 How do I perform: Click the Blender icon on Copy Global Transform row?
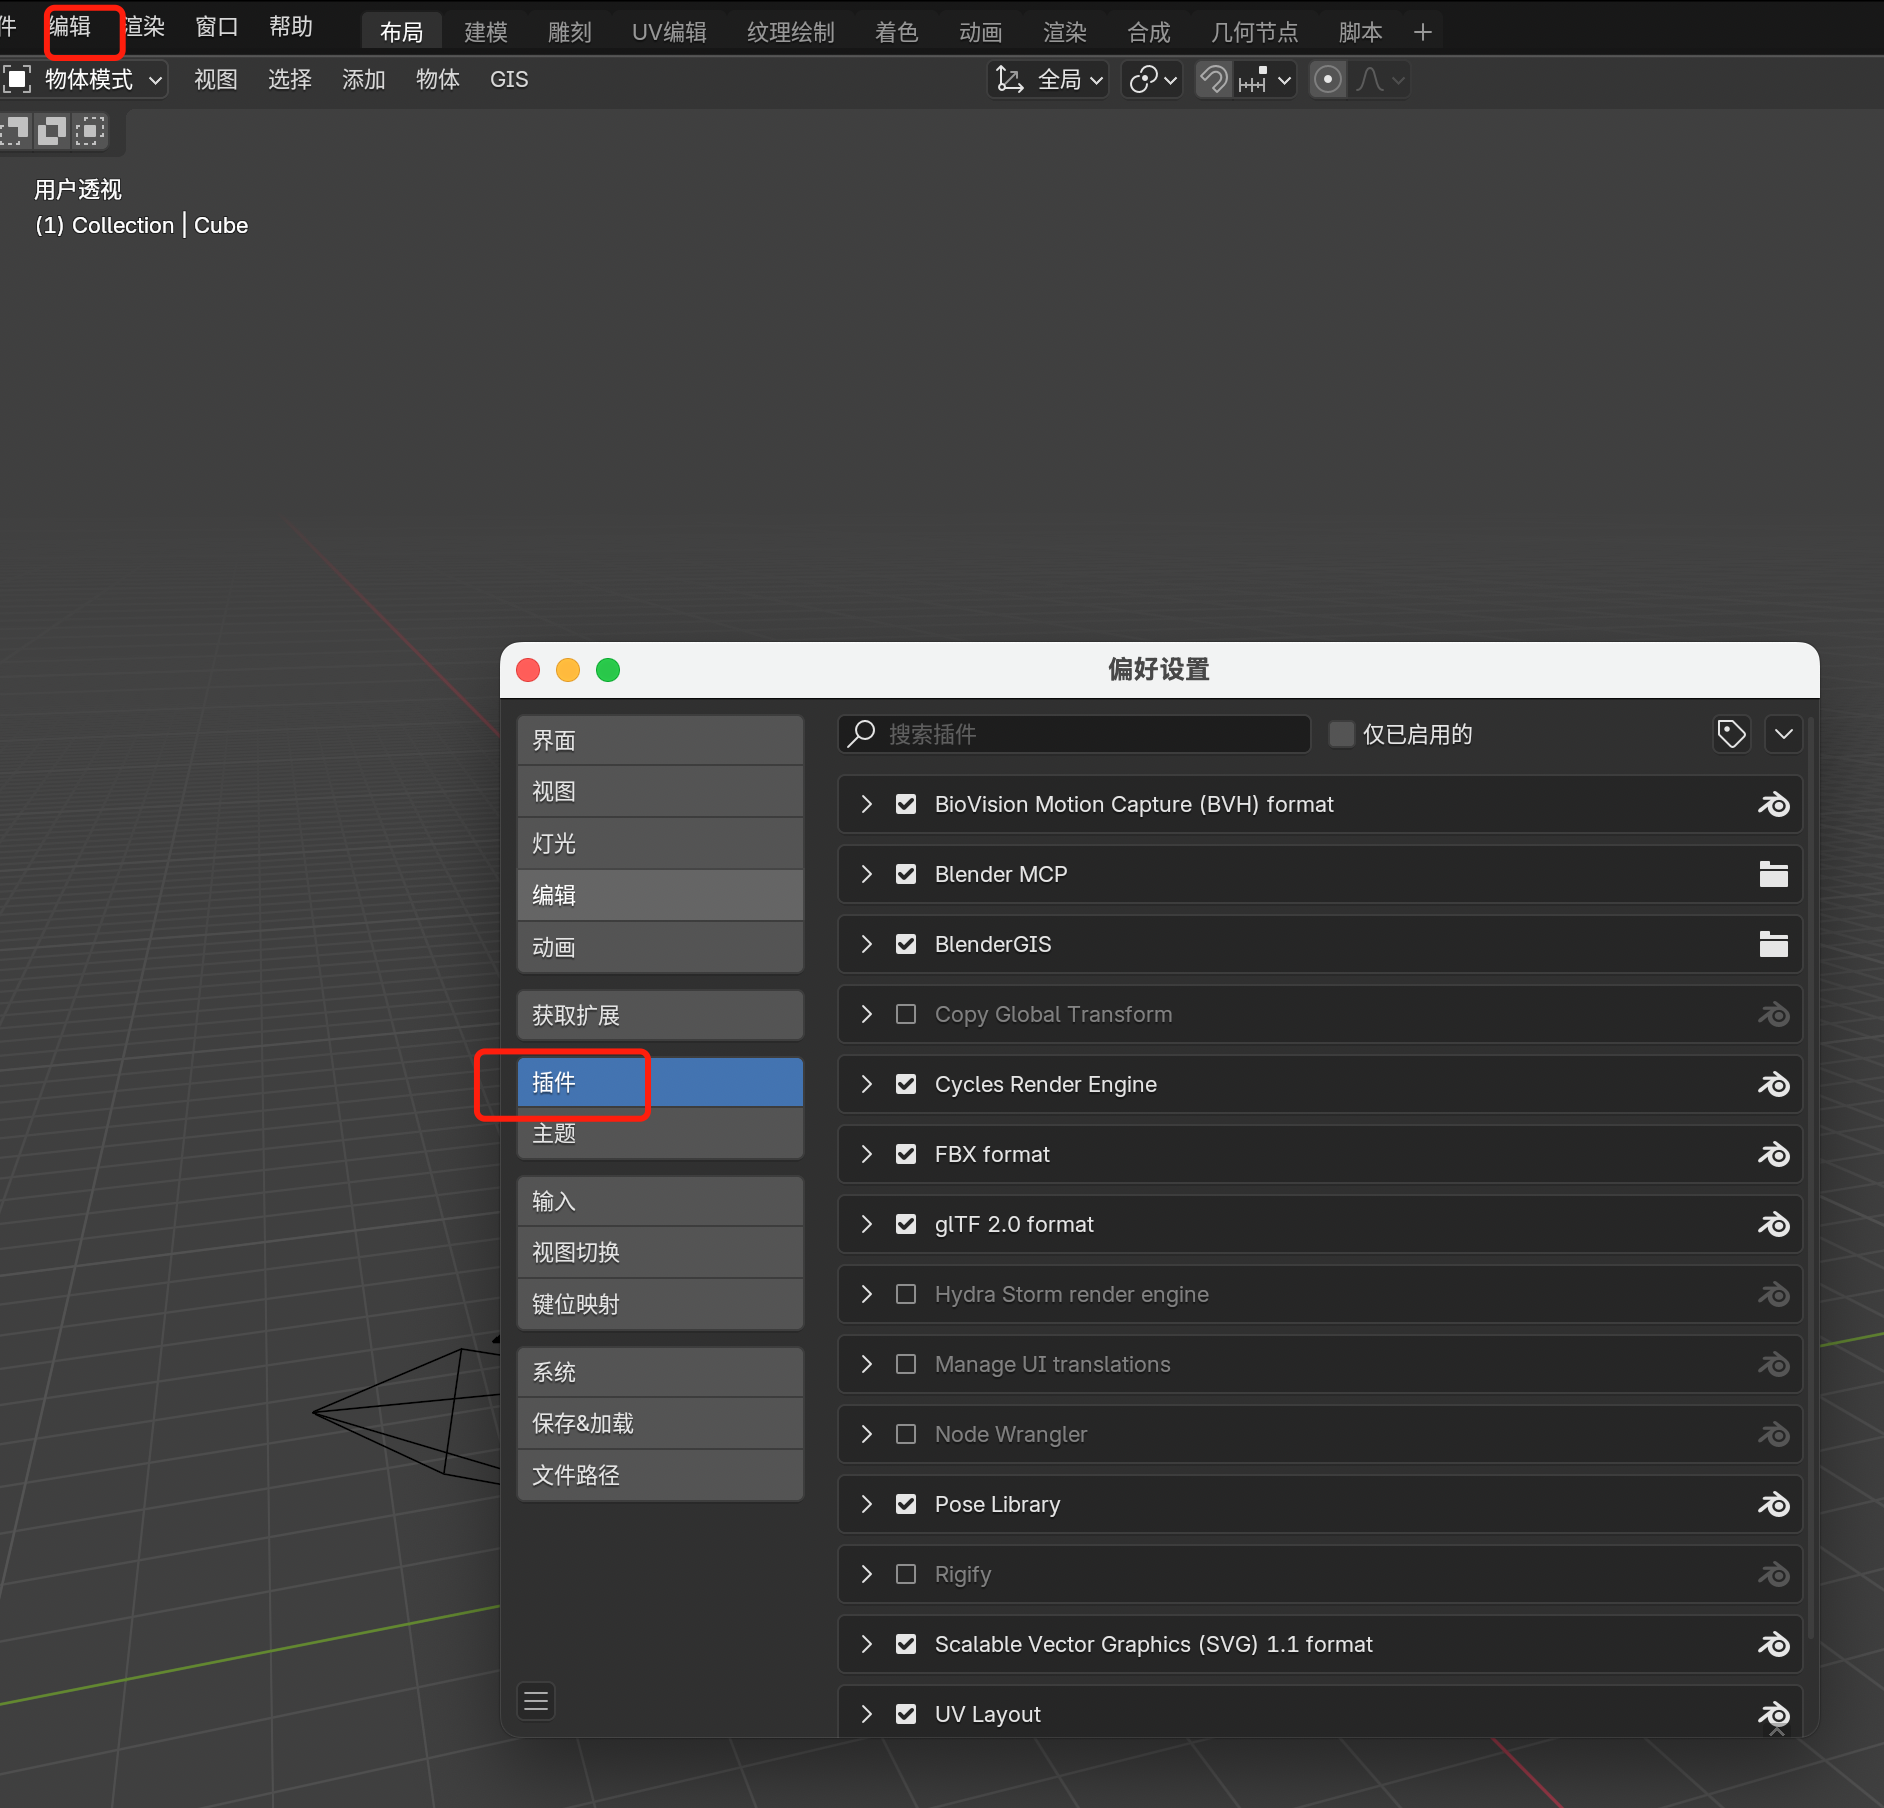click(x=1773, y=1014)
